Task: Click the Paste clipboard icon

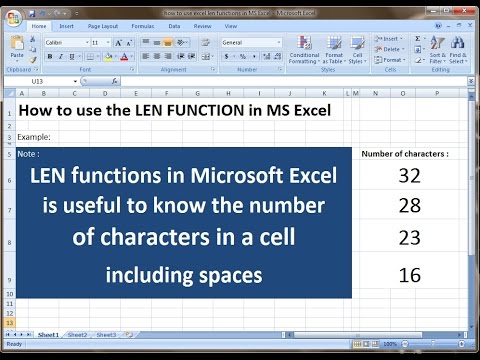Action: coord(17,43)
